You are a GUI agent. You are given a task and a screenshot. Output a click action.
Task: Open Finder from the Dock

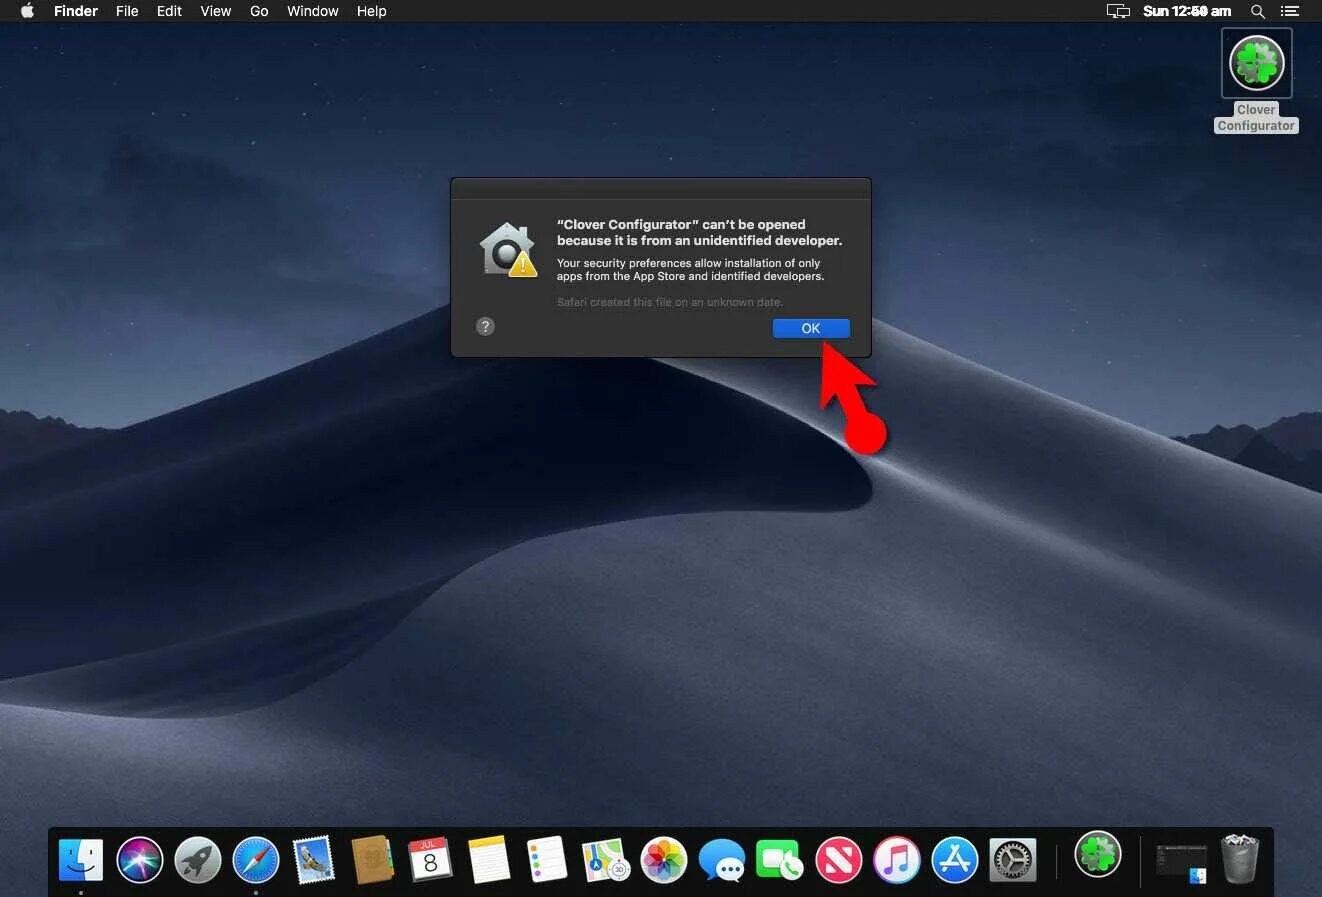pyautogui.click(x=81, y=860)
